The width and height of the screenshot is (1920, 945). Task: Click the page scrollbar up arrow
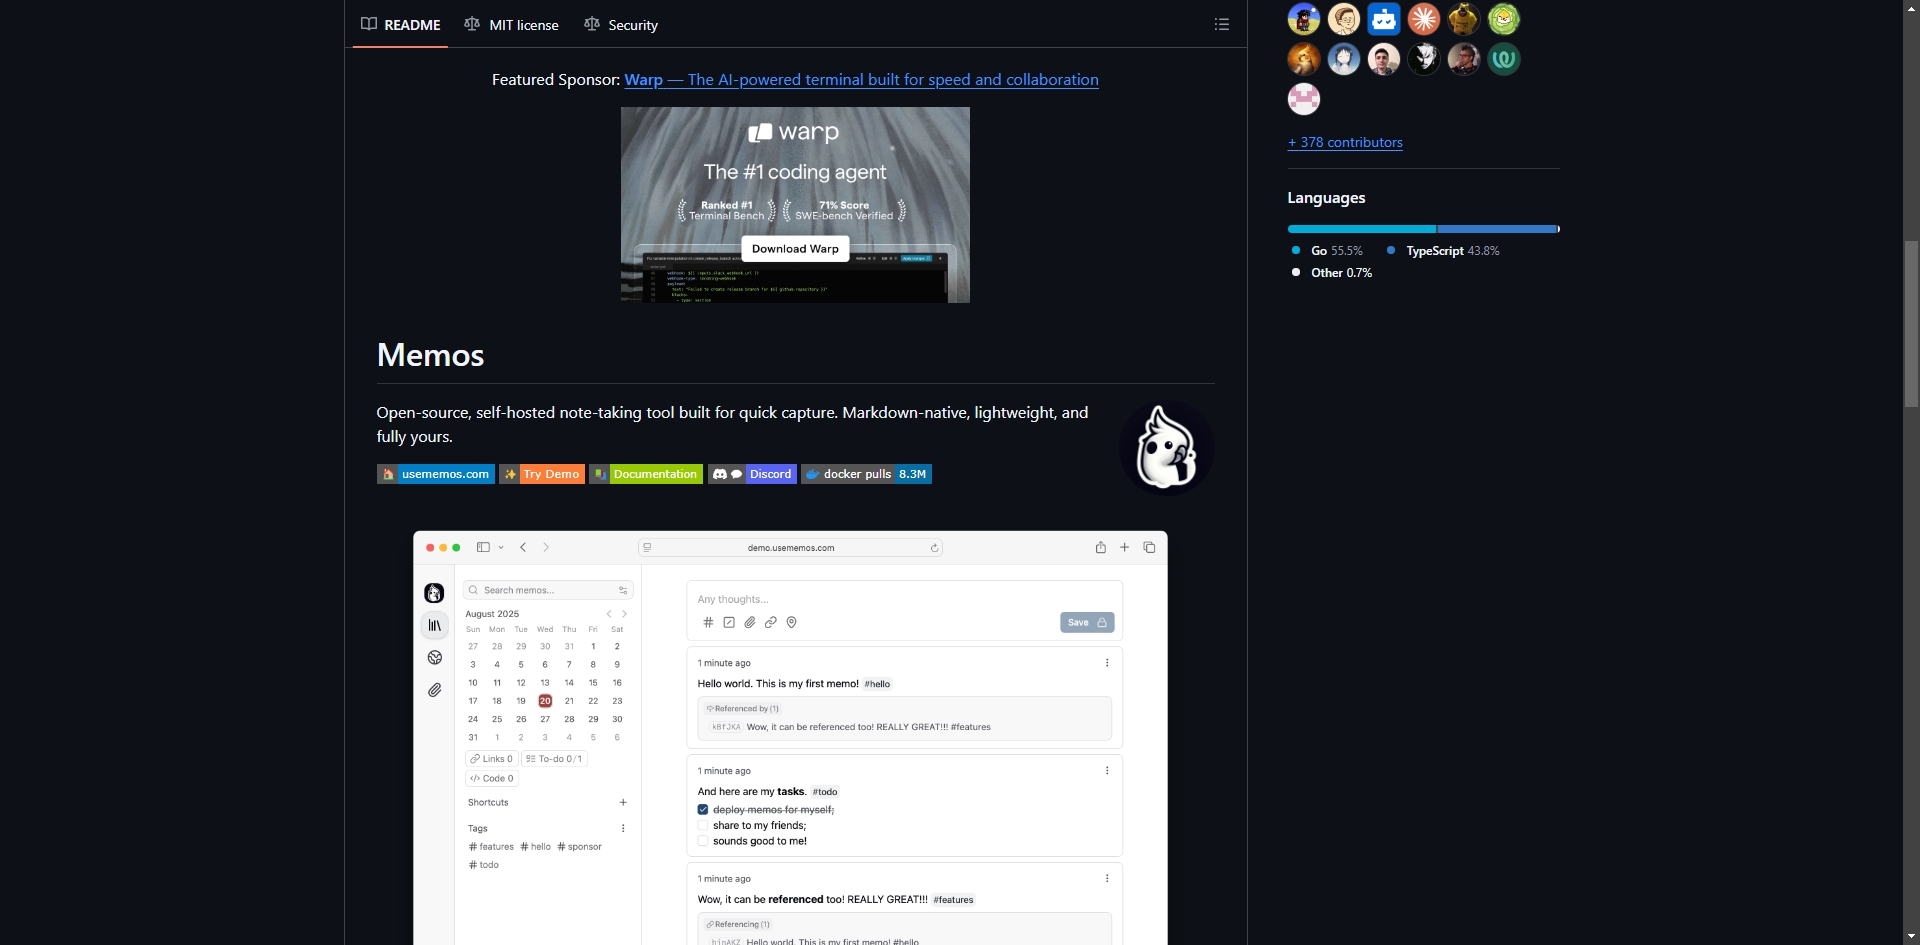pyautogui.click(x=1911, y=8)
